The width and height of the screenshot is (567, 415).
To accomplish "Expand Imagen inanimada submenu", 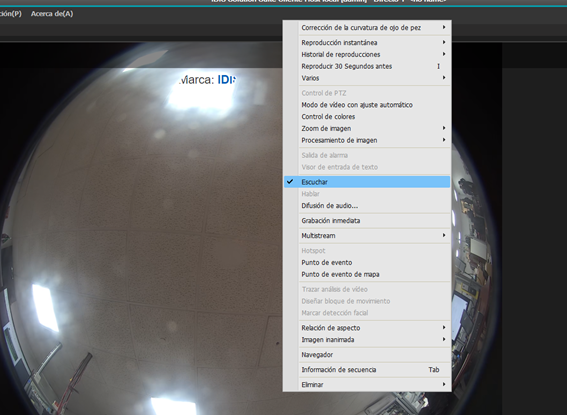I will tap(367, 339).
